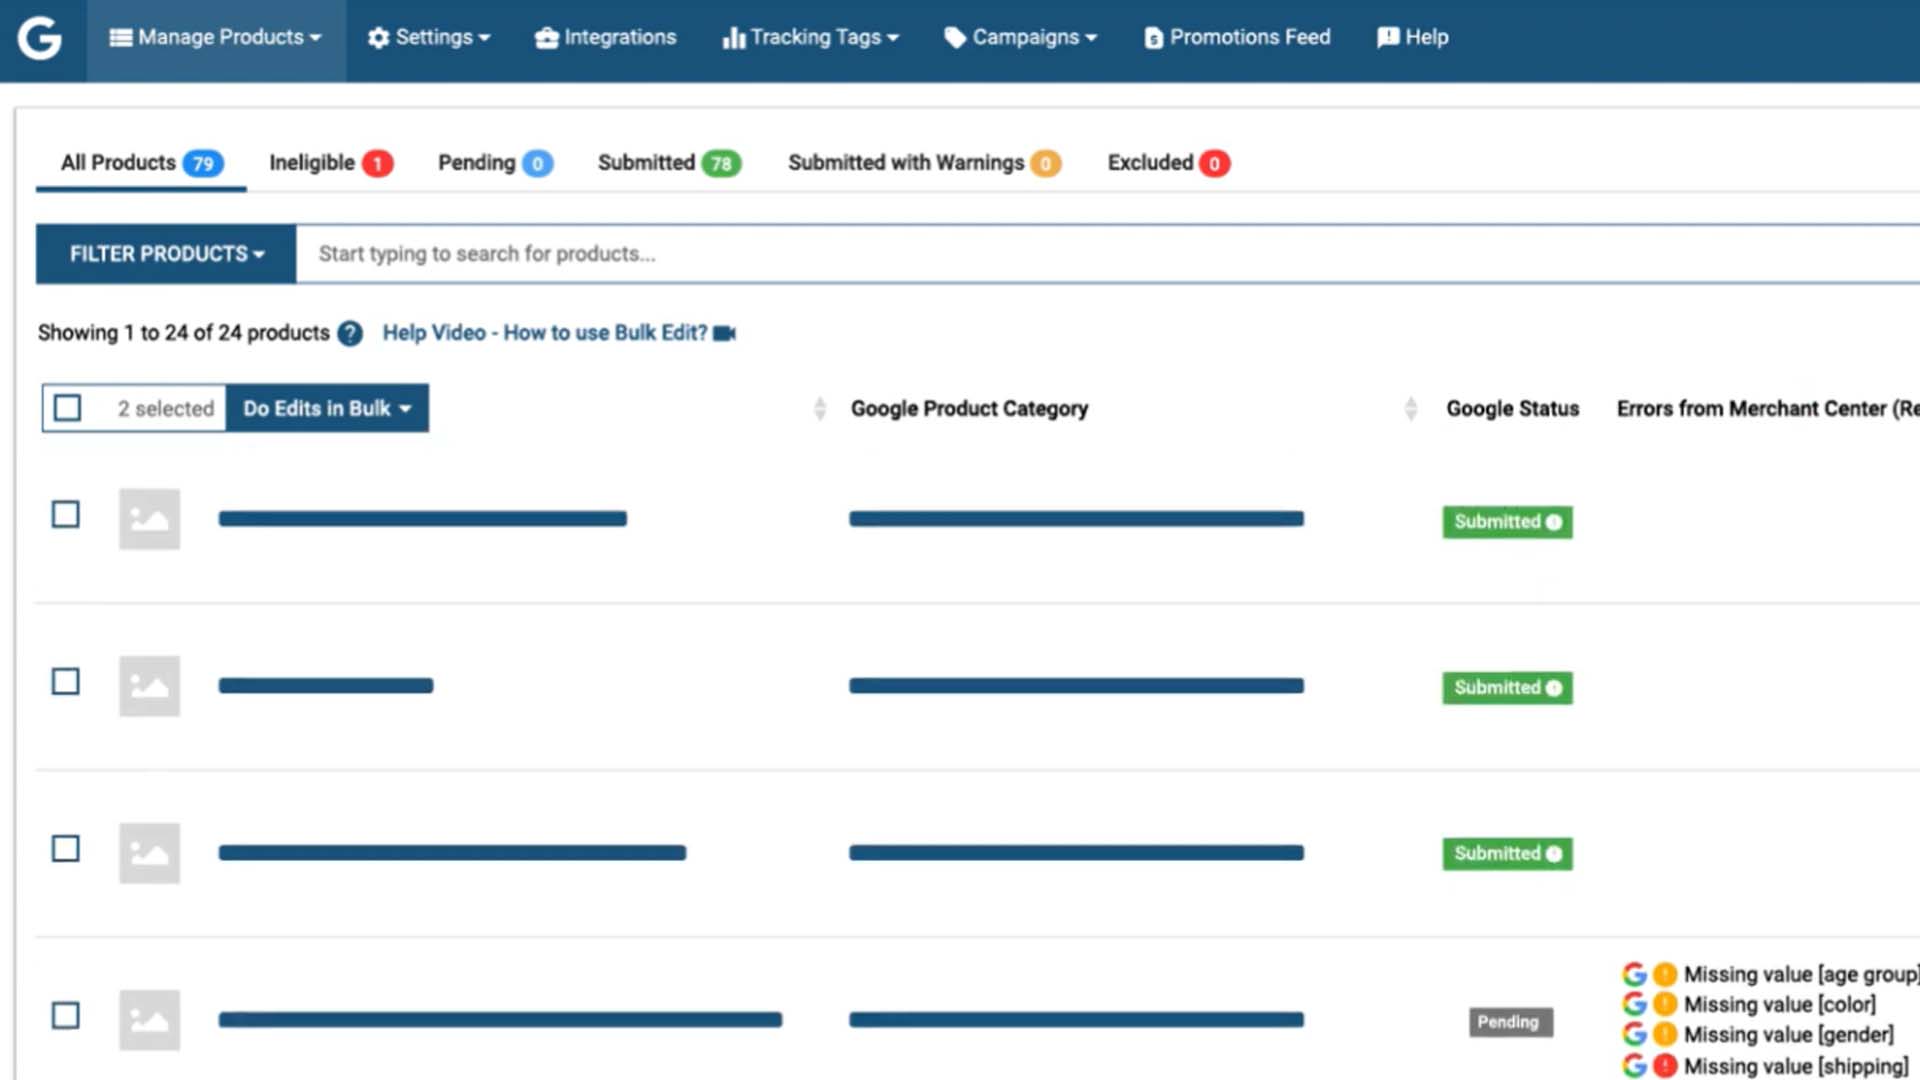Click the Google icon next to Missing value [shipping]
The height and width of the screenshot is (1080, 1920).
pos(1633,1066)
